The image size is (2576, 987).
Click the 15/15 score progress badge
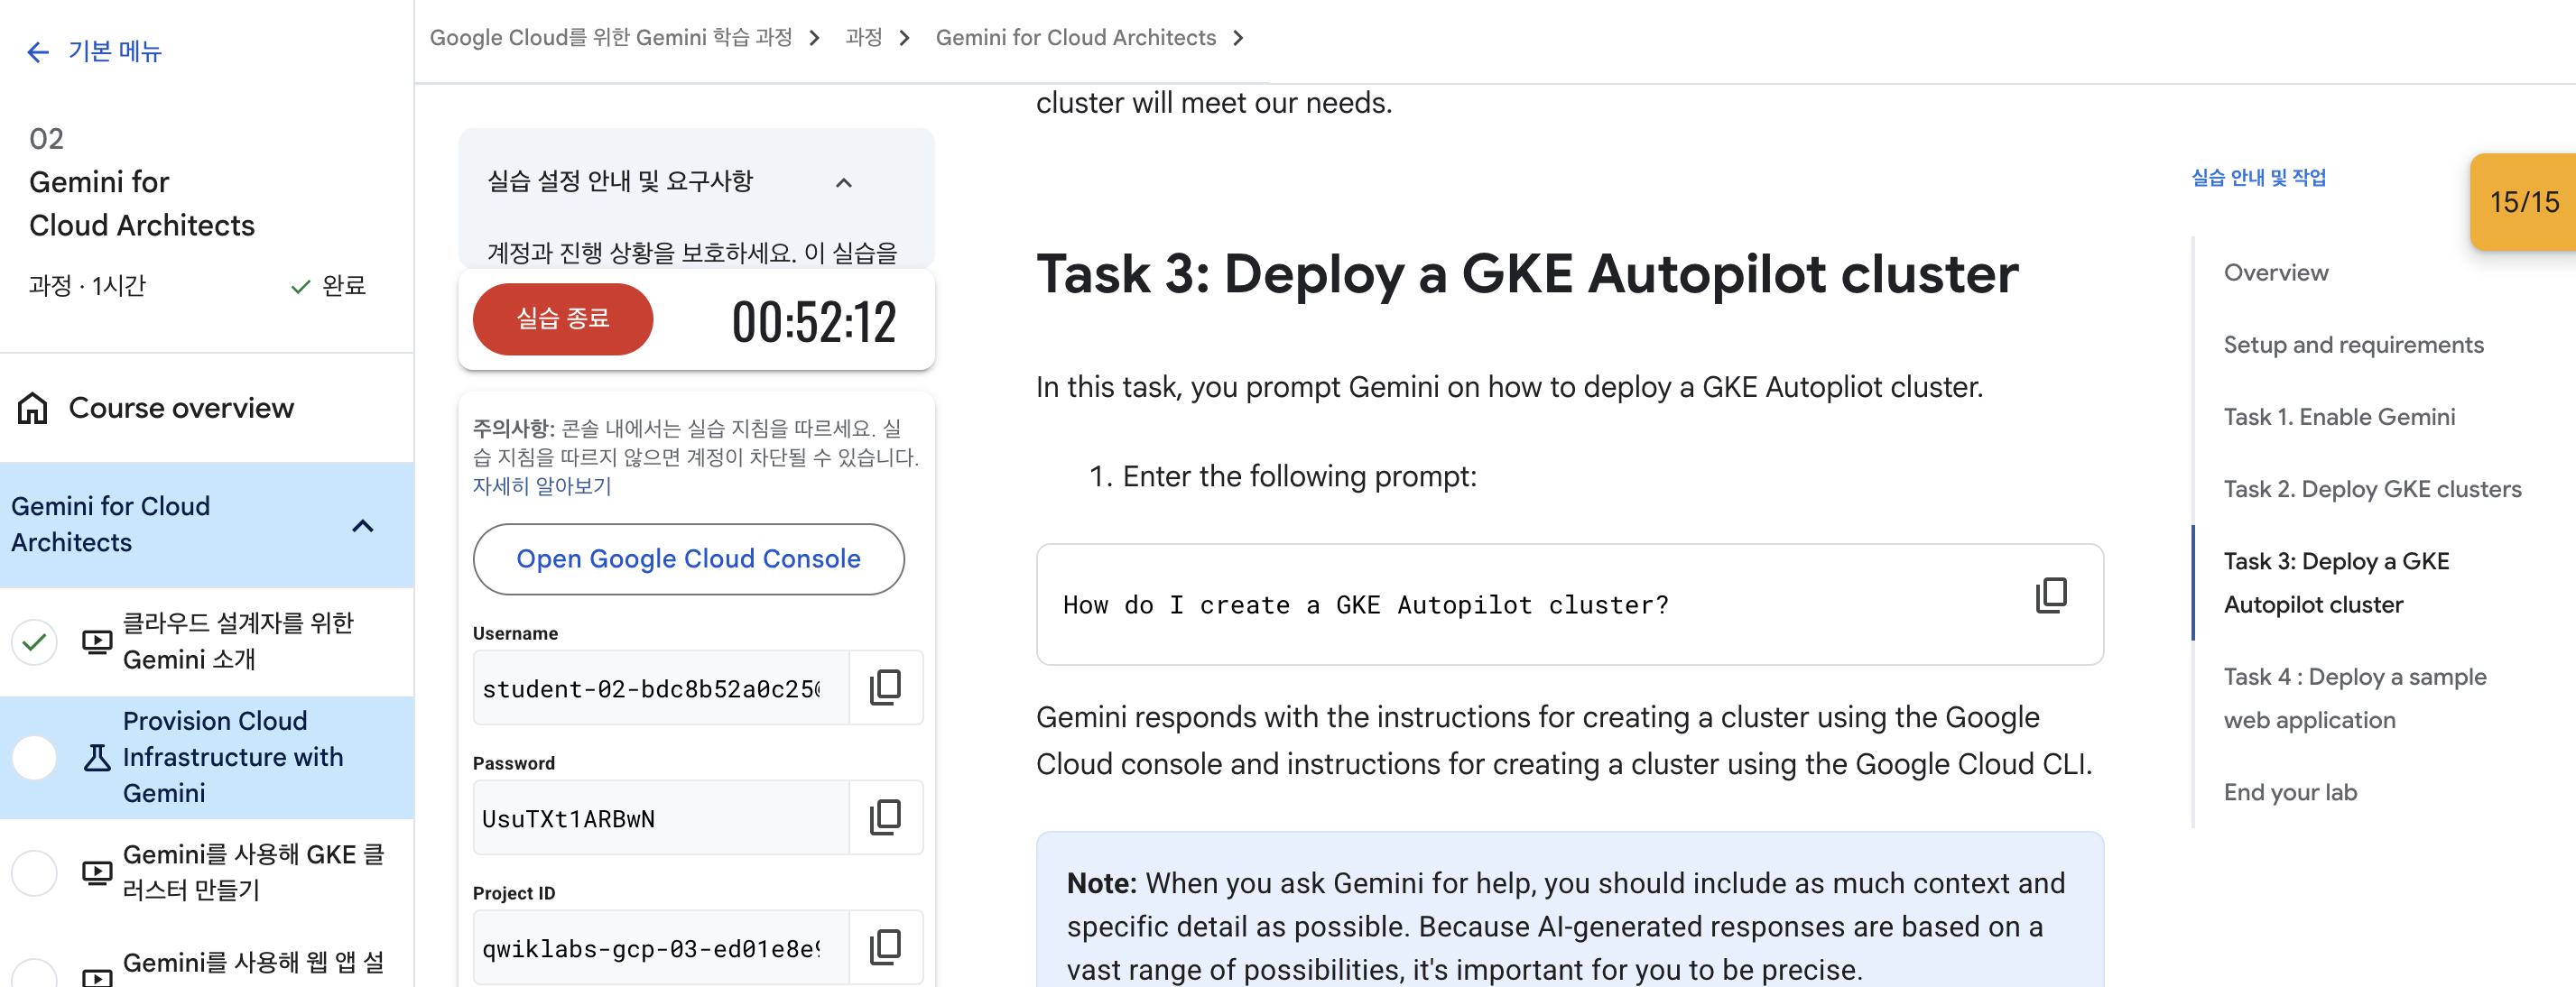click(2523, 202)
